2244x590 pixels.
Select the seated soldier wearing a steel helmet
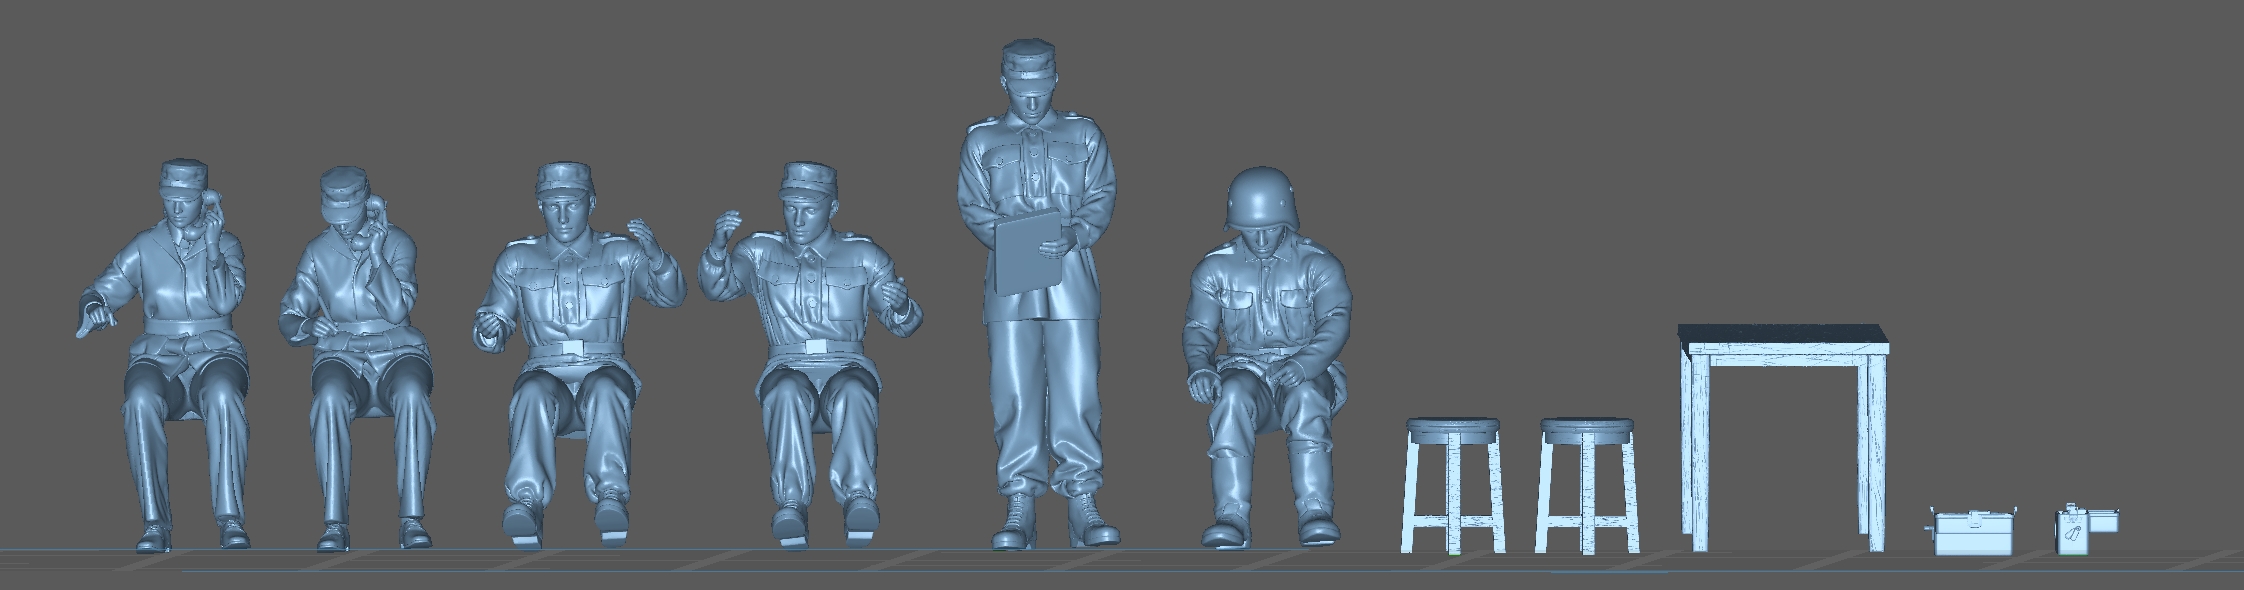tap(1267, 356)
